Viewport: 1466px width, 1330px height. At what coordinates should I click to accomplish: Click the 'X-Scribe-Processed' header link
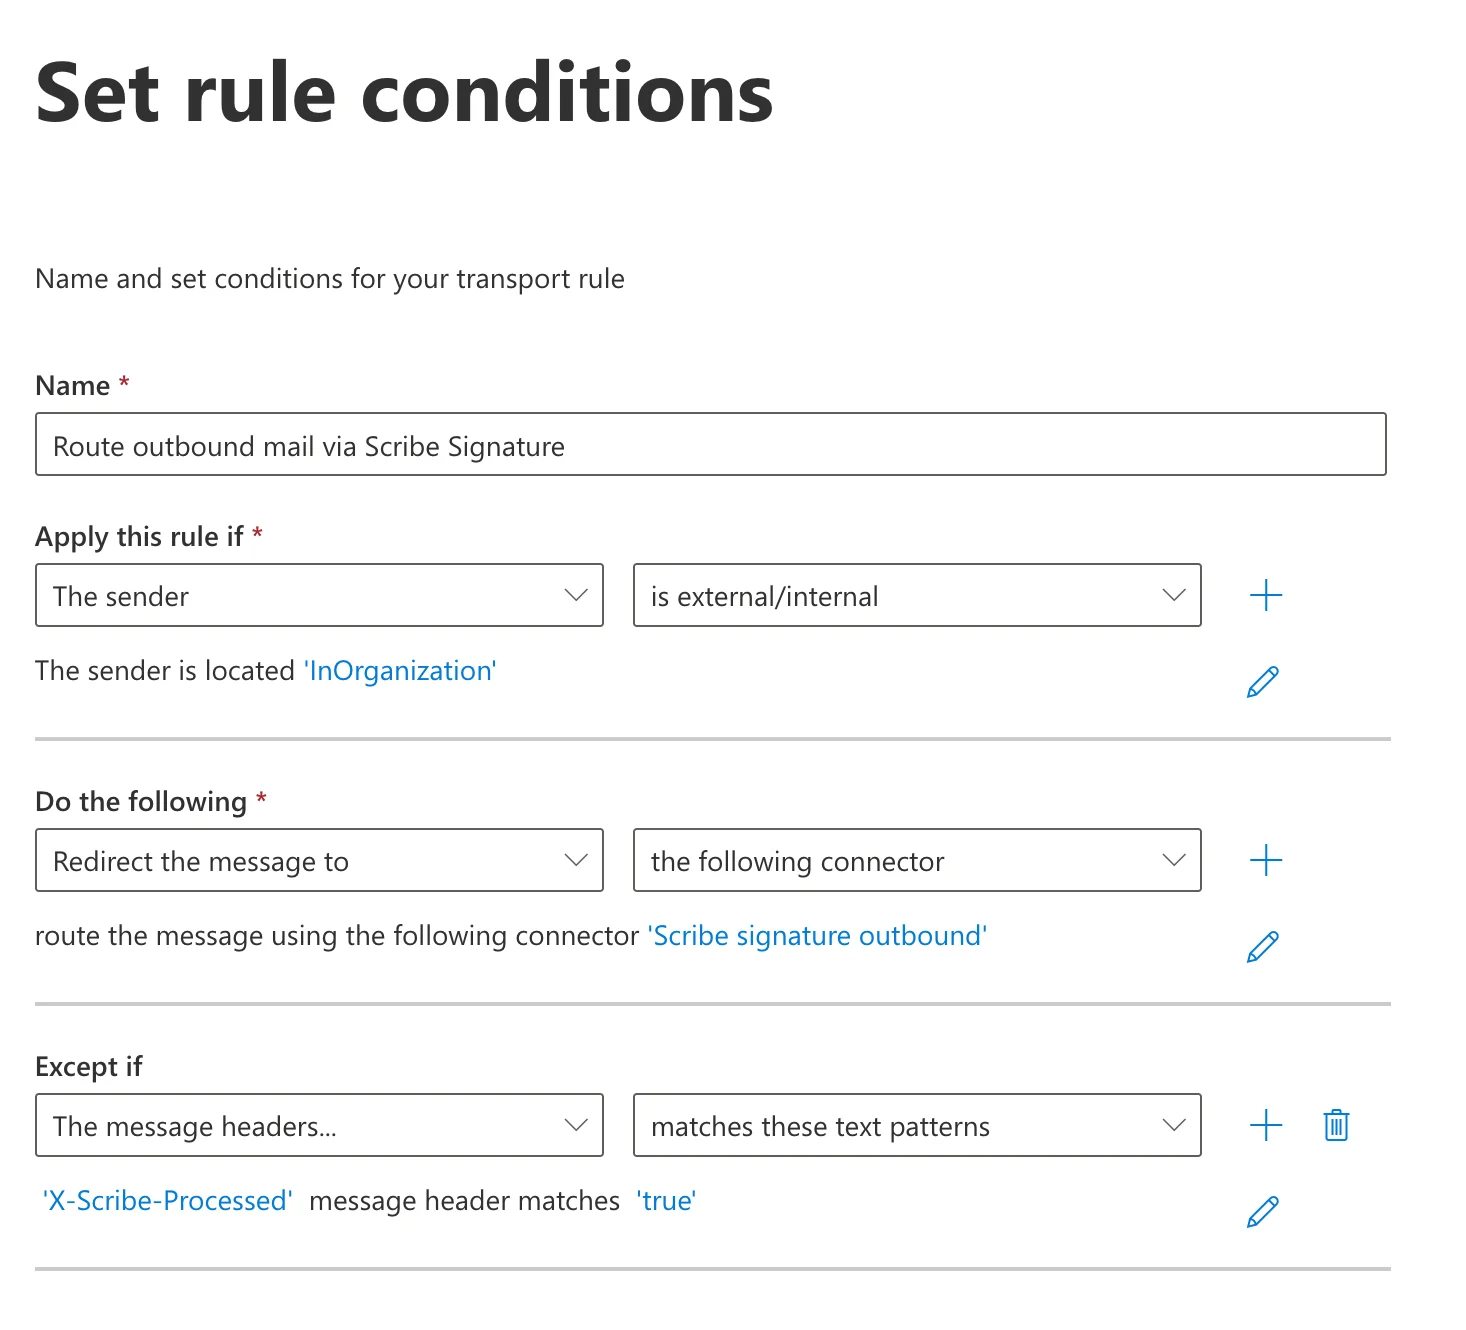click(x=167, y=1201)
